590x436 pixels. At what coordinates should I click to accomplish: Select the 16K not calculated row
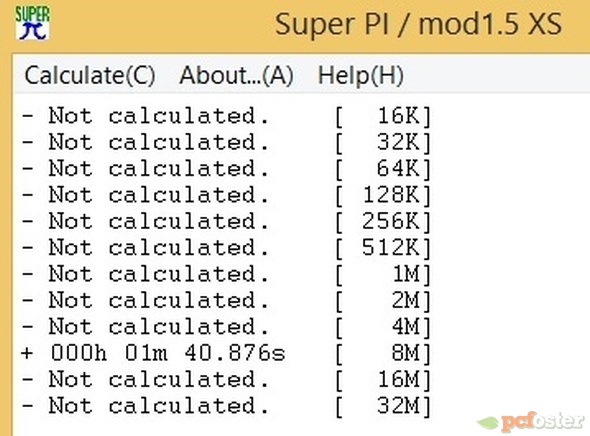coord(227,116)
